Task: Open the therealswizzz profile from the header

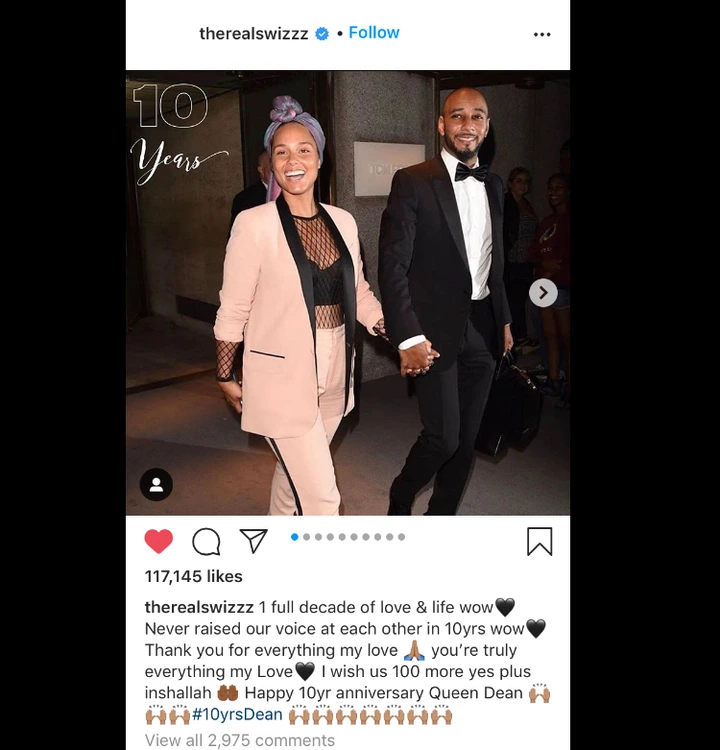Action: point(254,33)
